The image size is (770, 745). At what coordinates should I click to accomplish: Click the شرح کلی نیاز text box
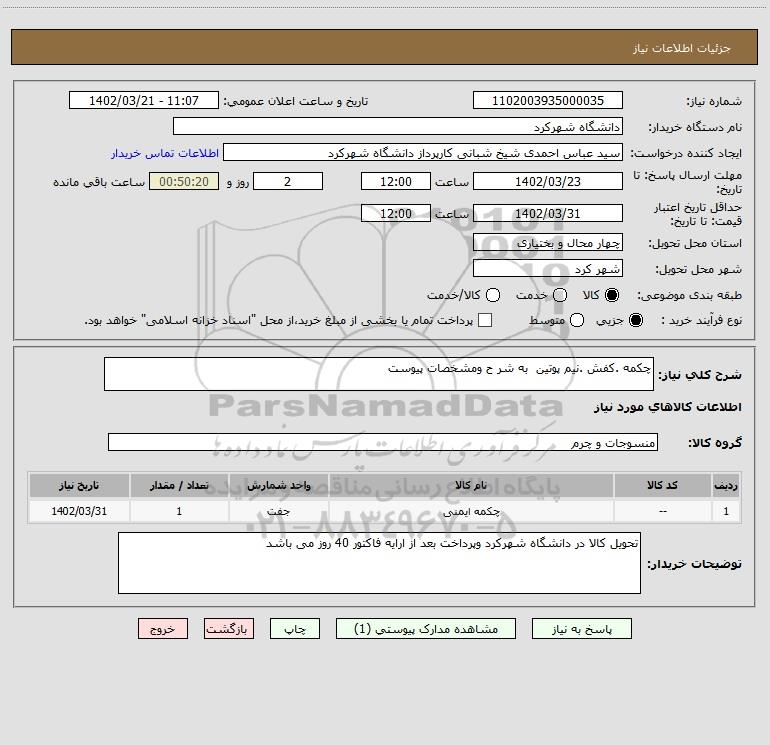coord(379,374)
